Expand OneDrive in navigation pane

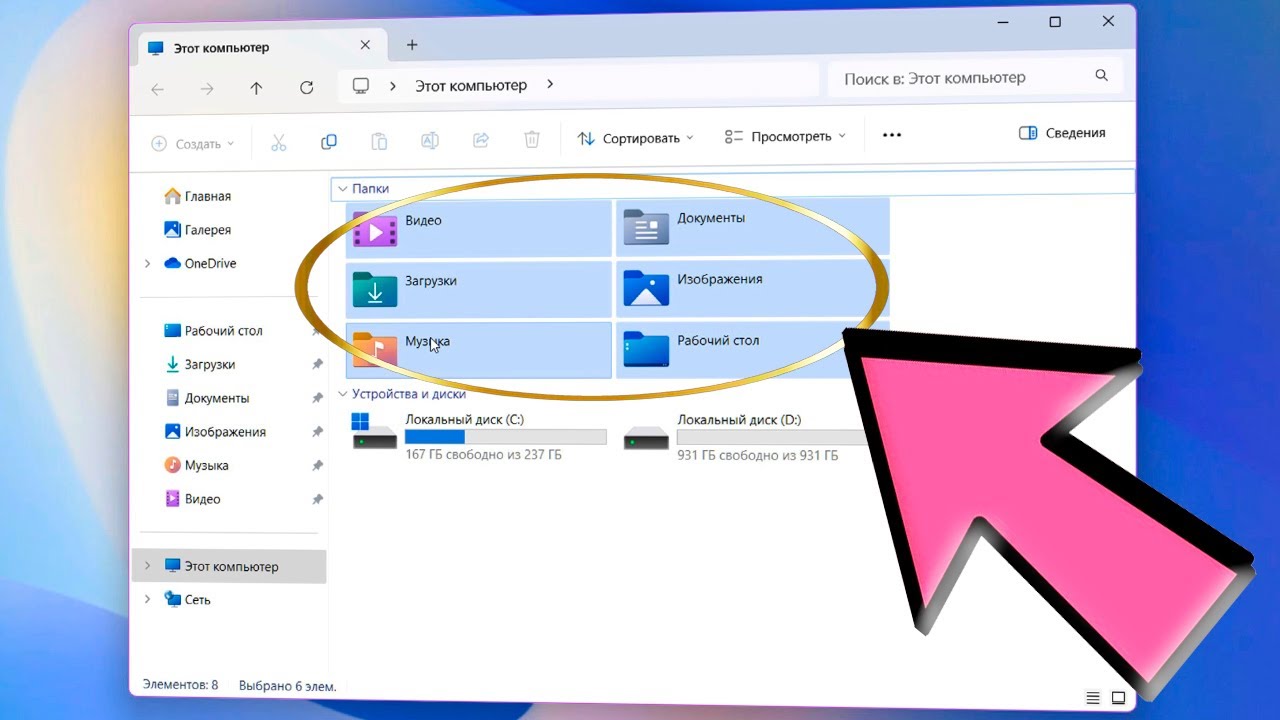tap(147, 263)
